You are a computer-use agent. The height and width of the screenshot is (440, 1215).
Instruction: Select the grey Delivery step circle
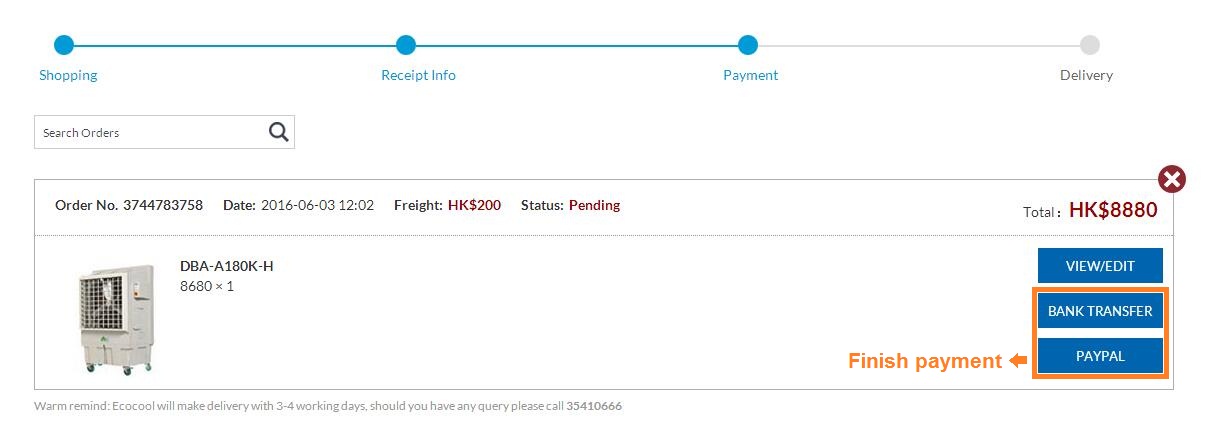point(1090,45)
